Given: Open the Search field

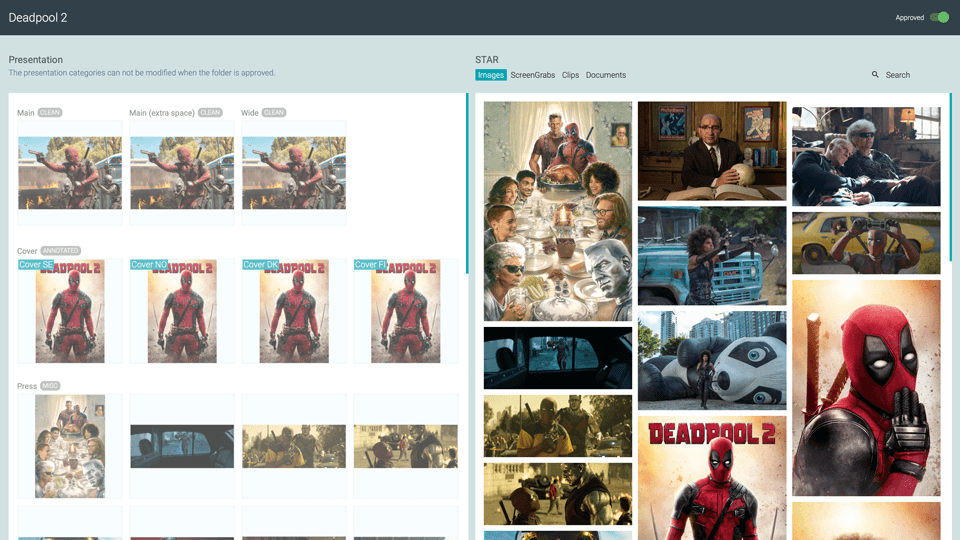Looking at the screenshot, I should [898, 75].
